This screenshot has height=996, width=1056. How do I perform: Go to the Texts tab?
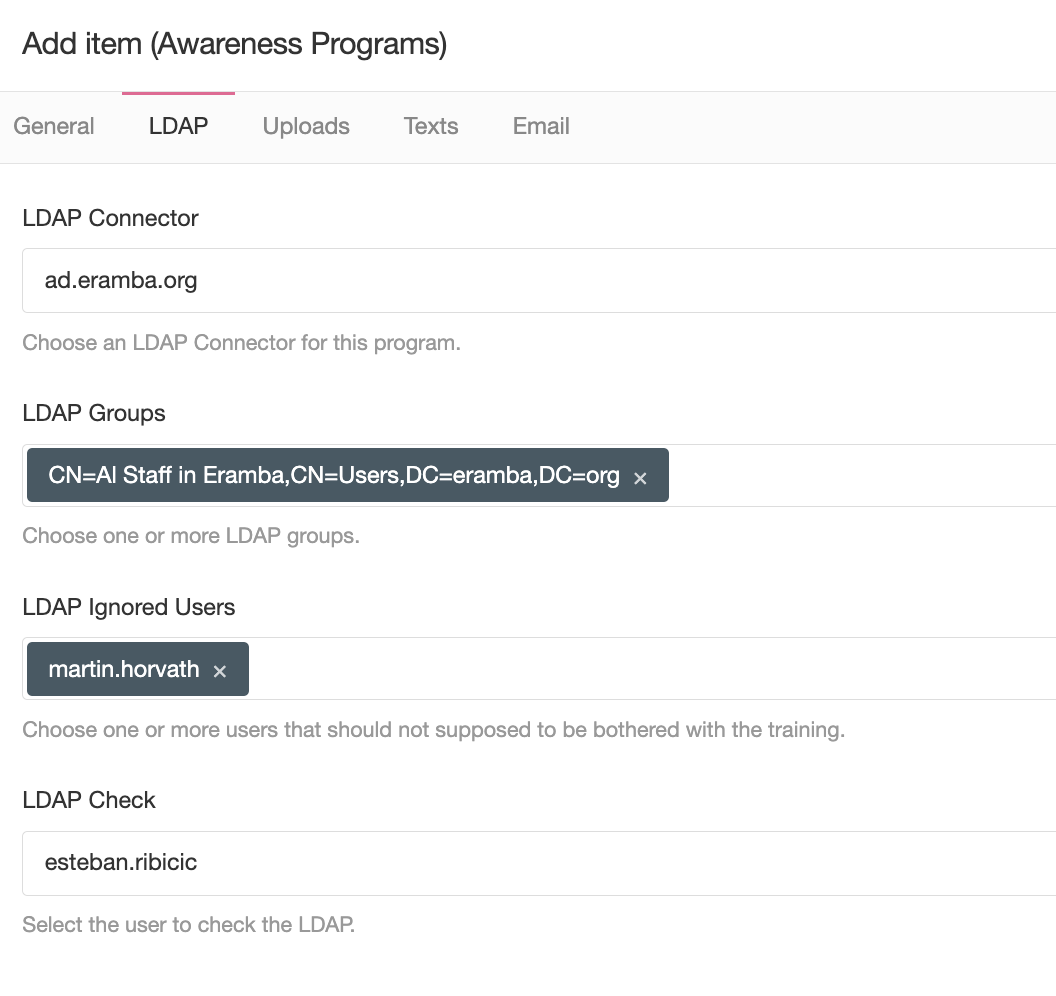(431, 126)
